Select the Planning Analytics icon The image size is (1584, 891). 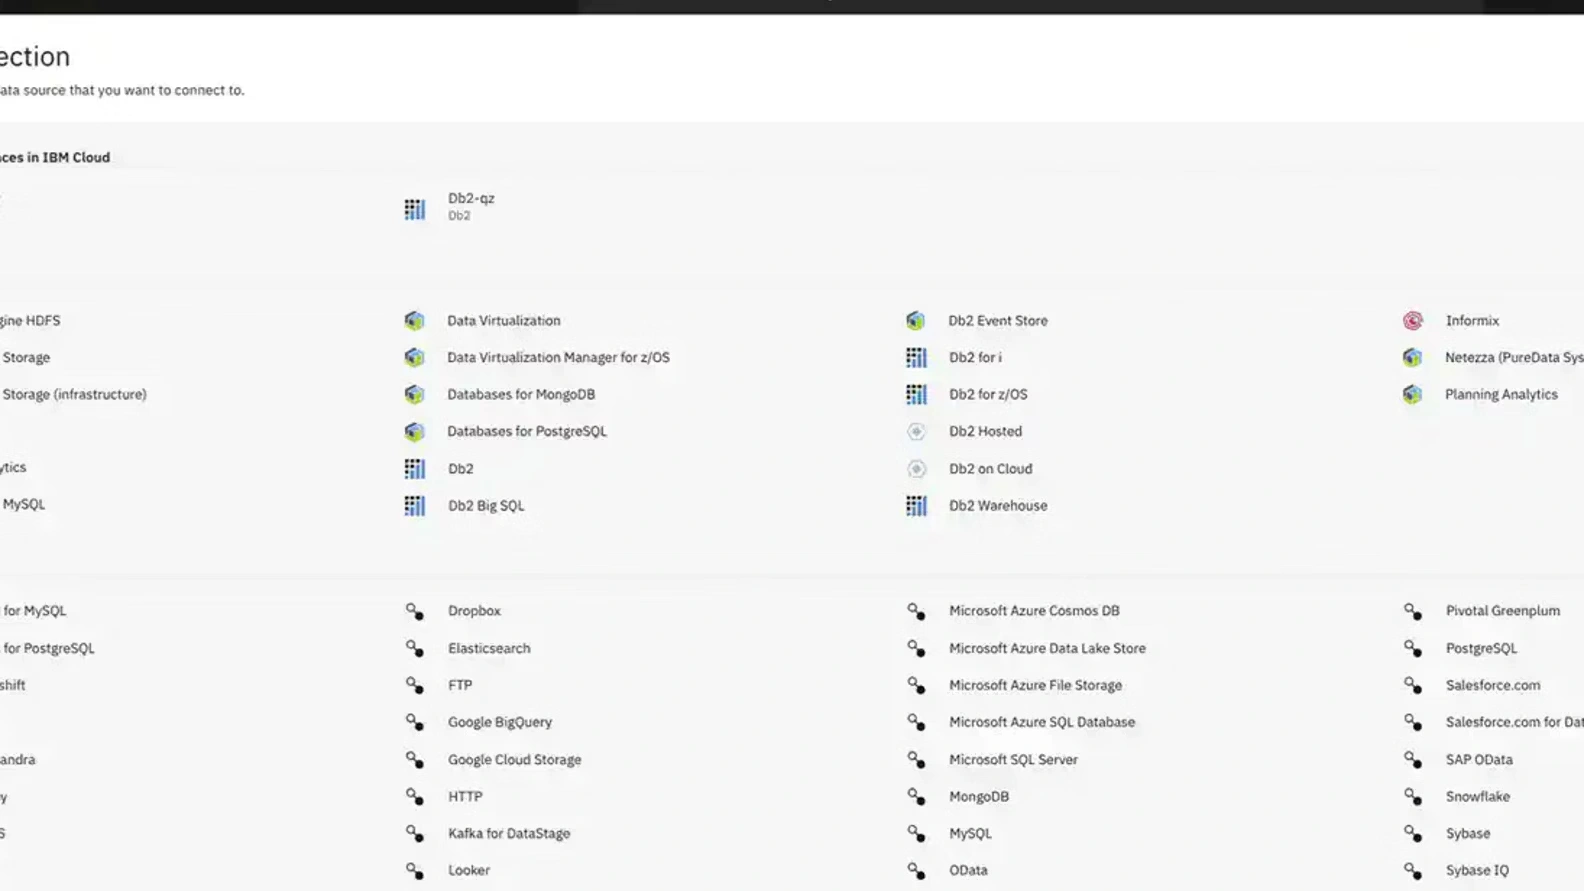pyautogui.click(x=1412, y=395)
